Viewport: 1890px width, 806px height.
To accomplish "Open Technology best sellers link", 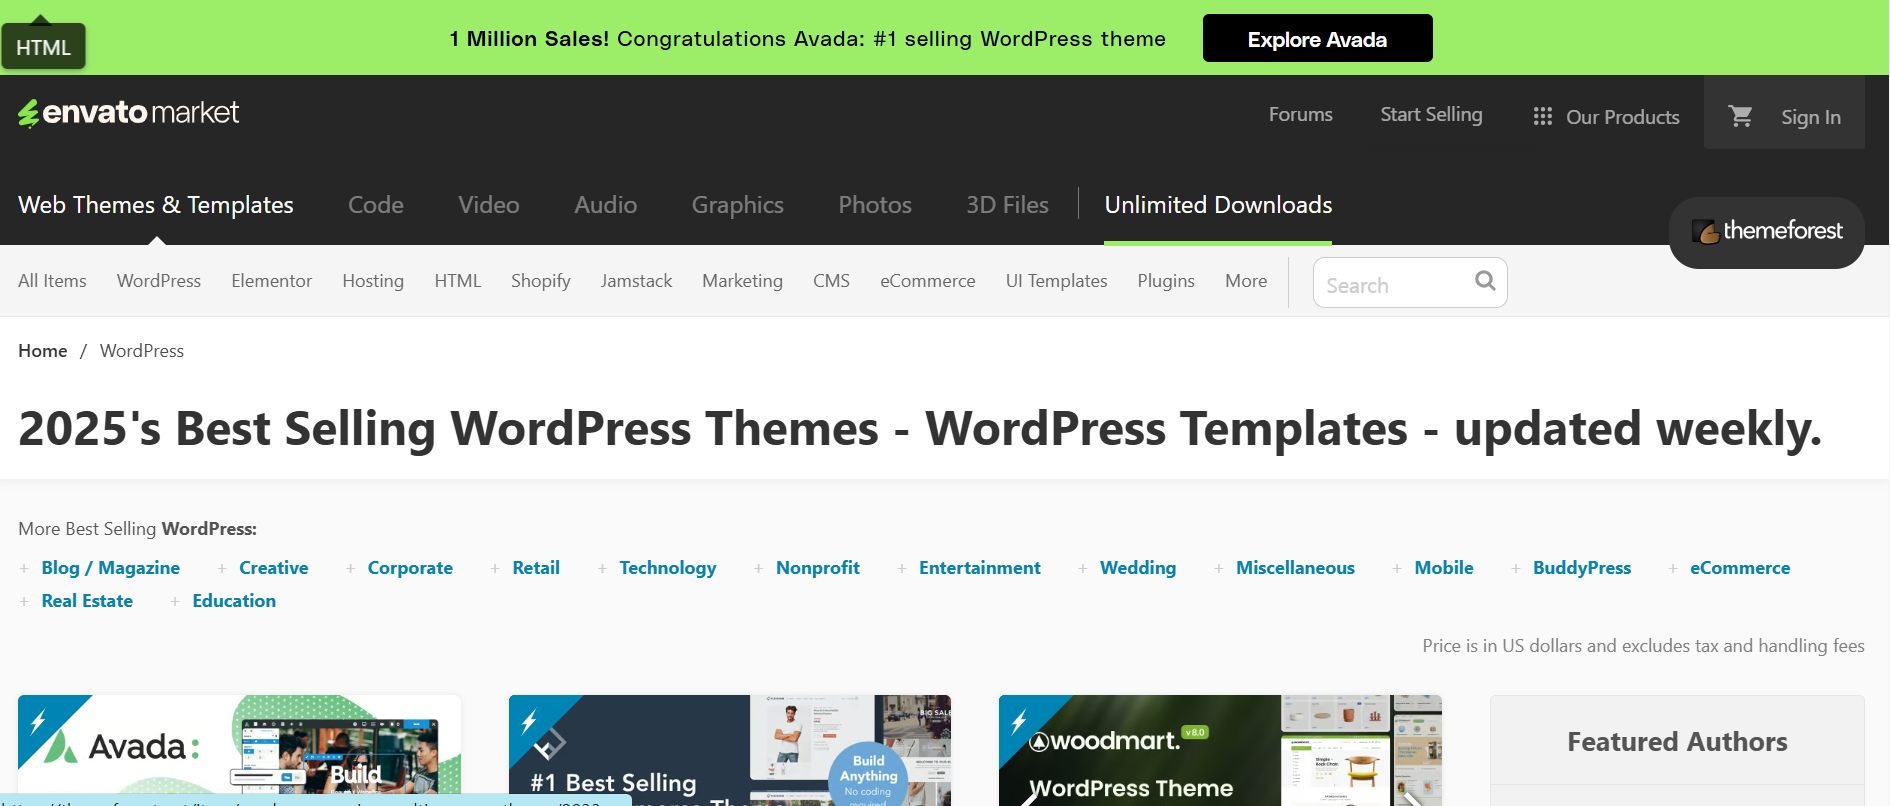I will [x=668, y=568].
